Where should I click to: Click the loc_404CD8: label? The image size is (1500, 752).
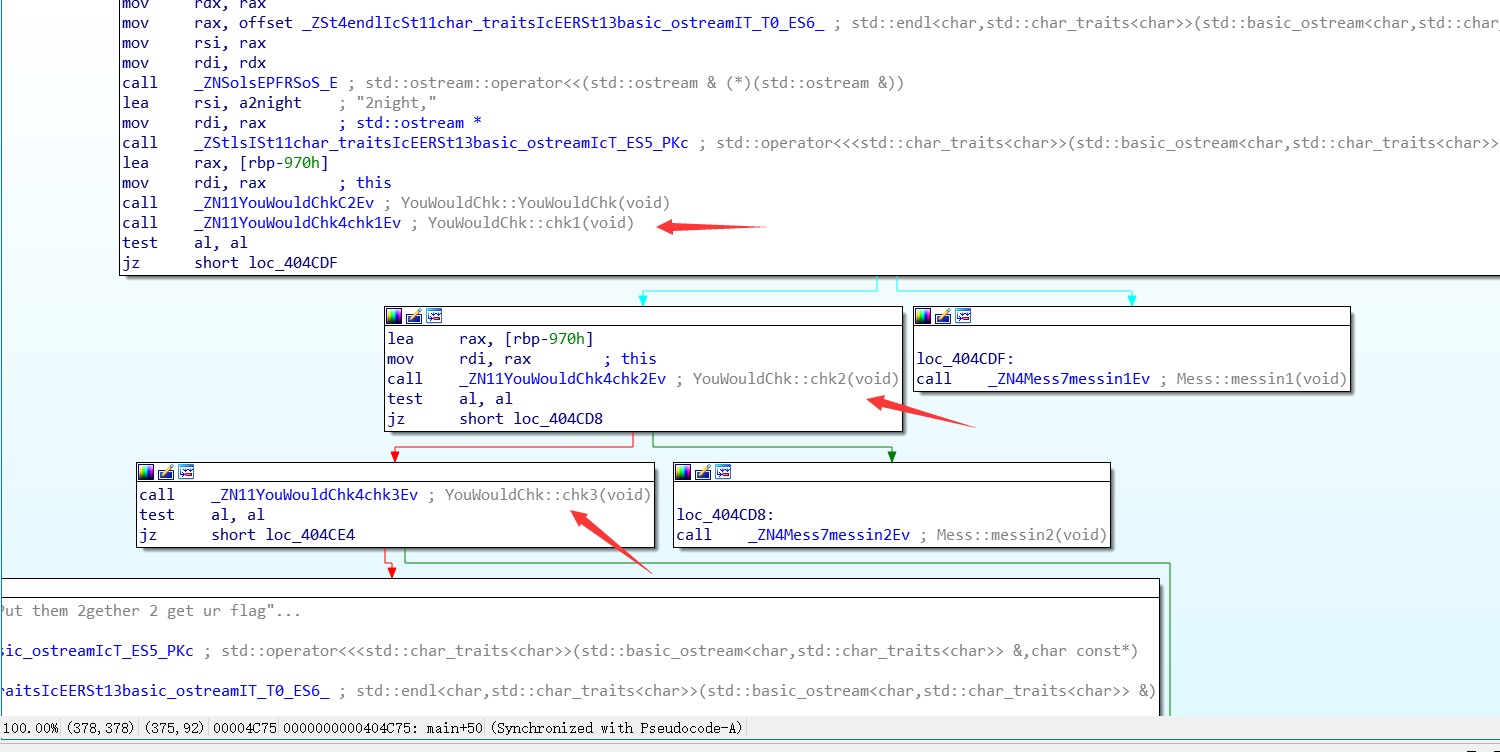click(725, 515)
